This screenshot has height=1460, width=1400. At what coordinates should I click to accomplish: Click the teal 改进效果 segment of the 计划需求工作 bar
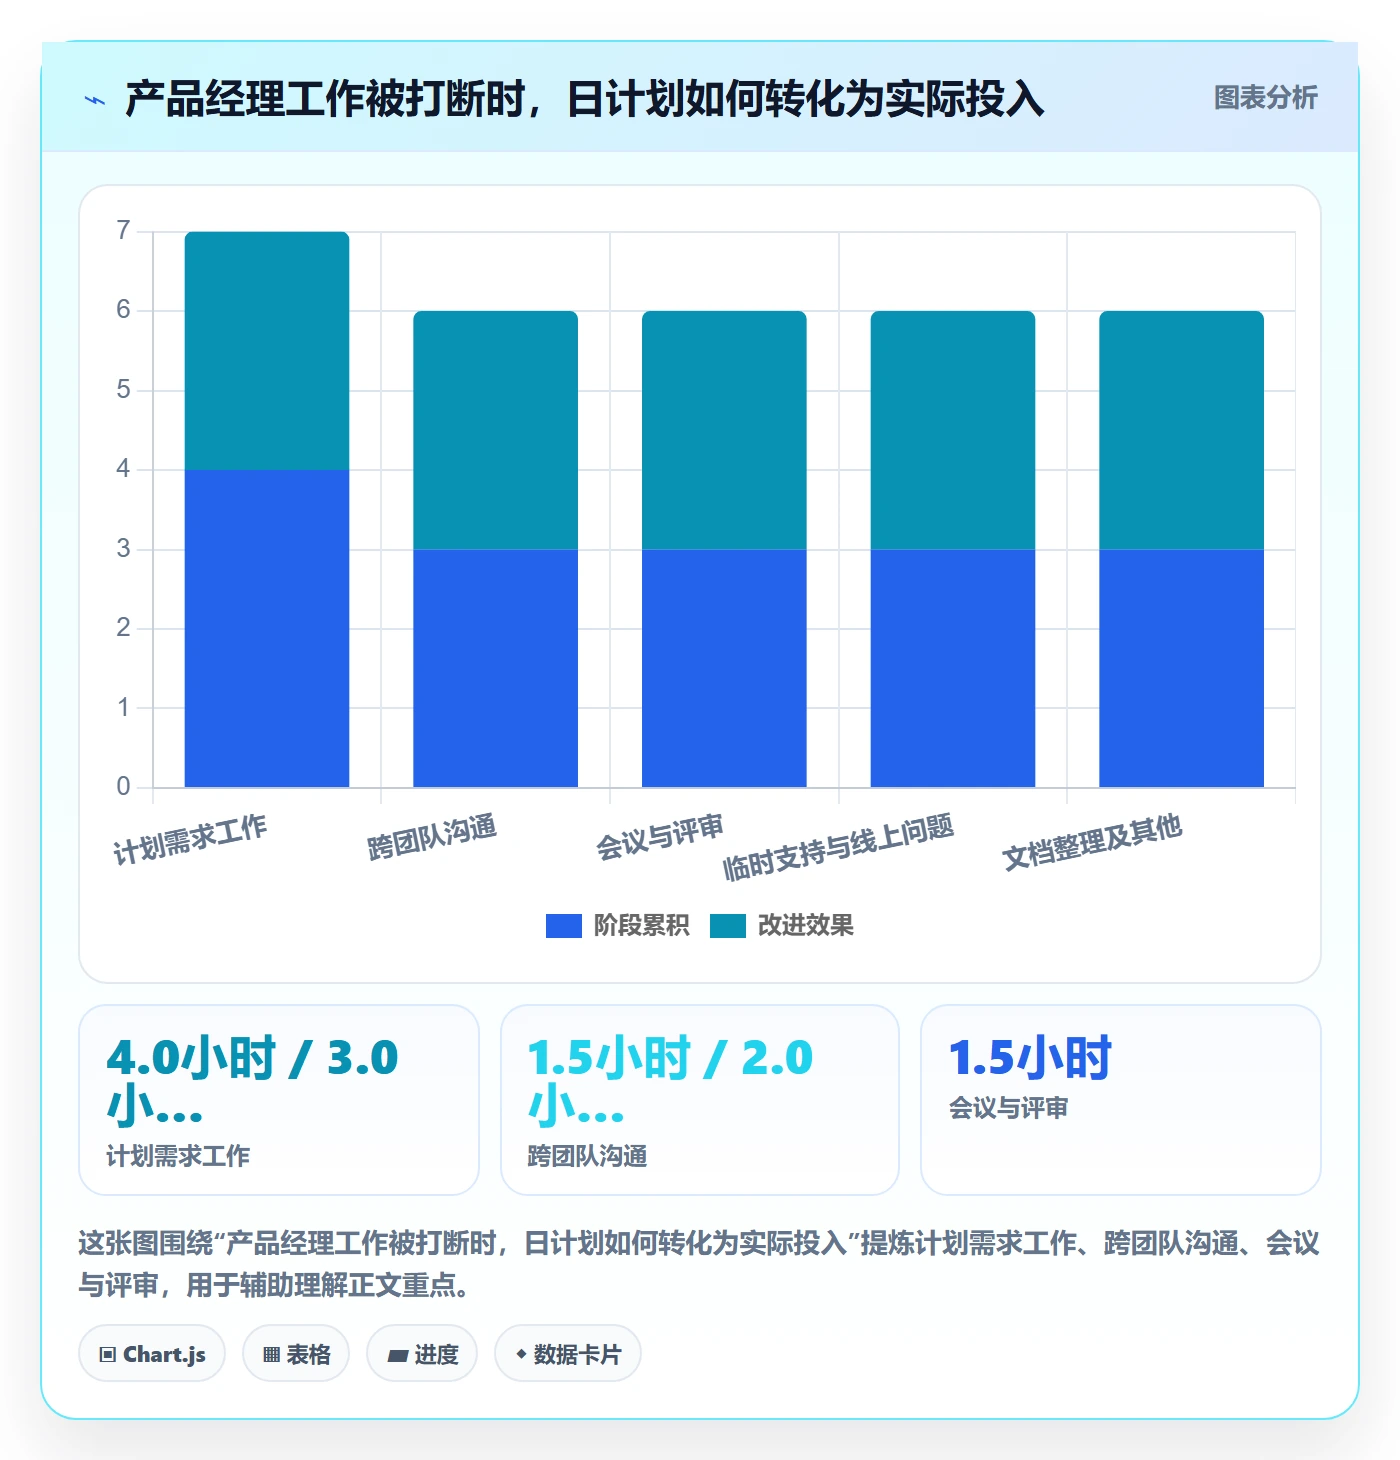(267, 351)
